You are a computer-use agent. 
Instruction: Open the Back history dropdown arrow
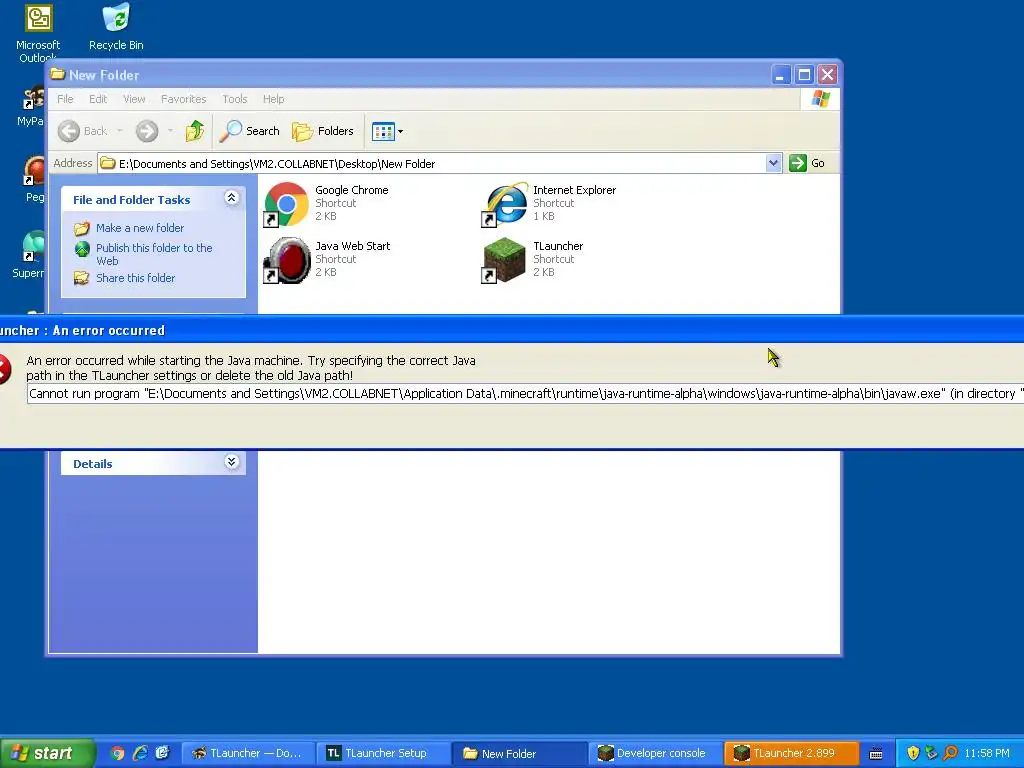[x=120, y=131]
